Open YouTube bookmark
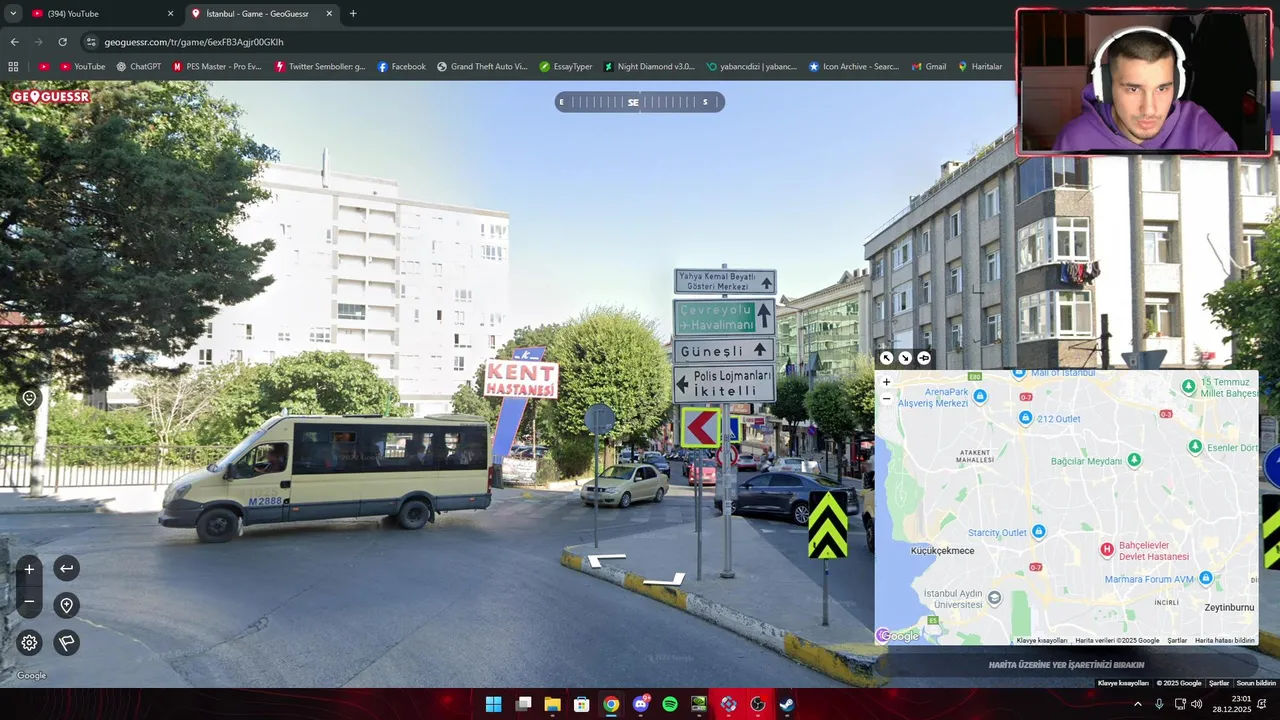This screenshot has height=720, width=1280. [82, 67]
